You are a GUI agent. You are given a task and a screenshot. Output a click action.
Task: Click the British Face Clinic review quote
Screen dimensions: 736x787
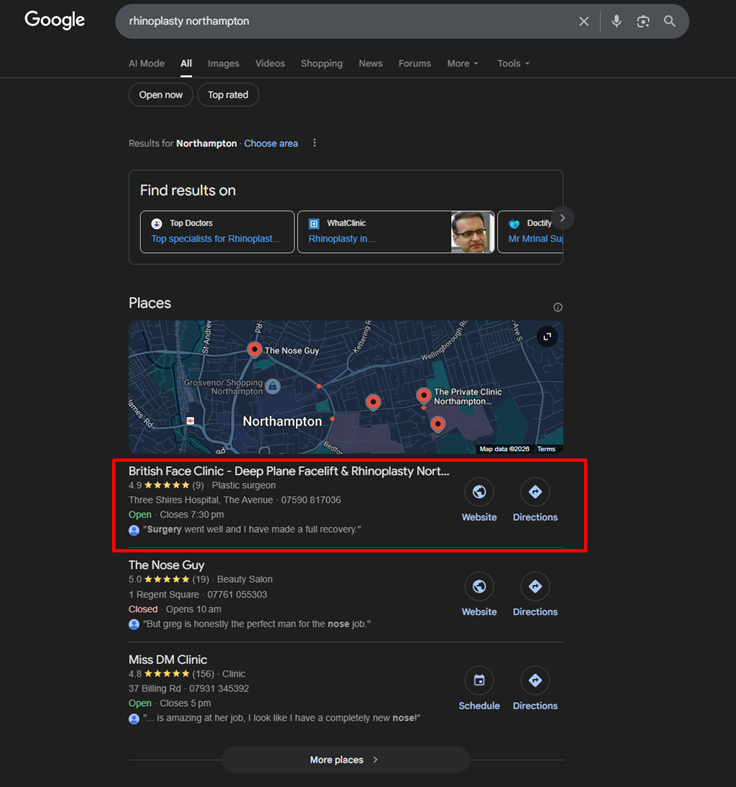252,530
